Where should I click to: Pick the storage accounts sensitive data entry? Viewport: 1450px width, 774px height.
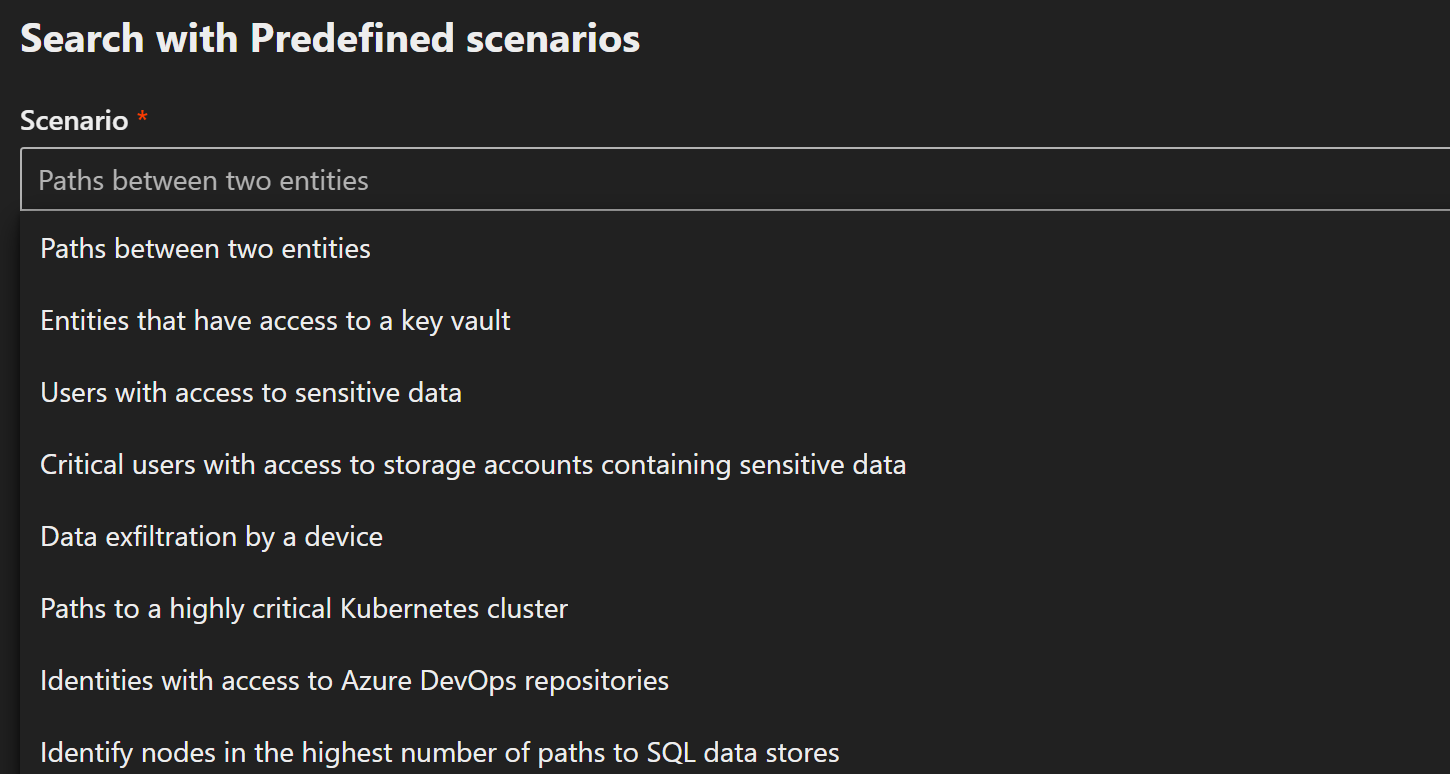click(473, 464)
